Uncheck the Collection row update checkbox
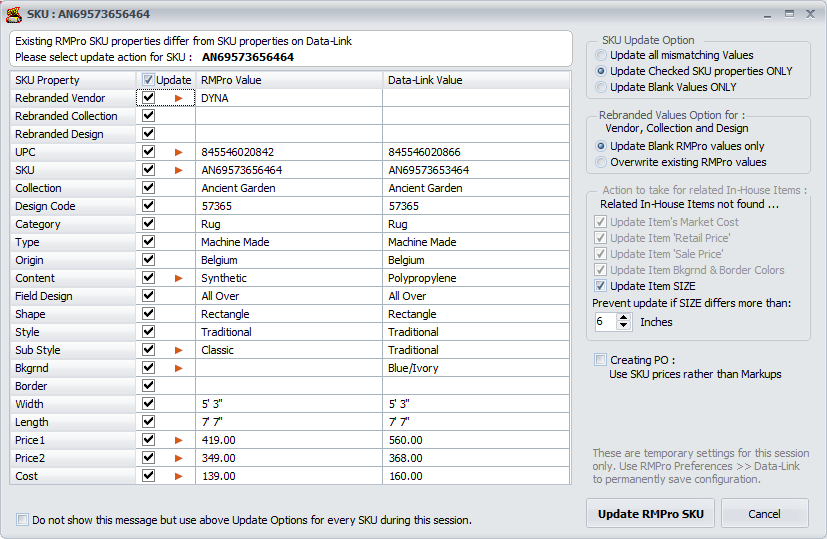 click(x=148, y=188)
